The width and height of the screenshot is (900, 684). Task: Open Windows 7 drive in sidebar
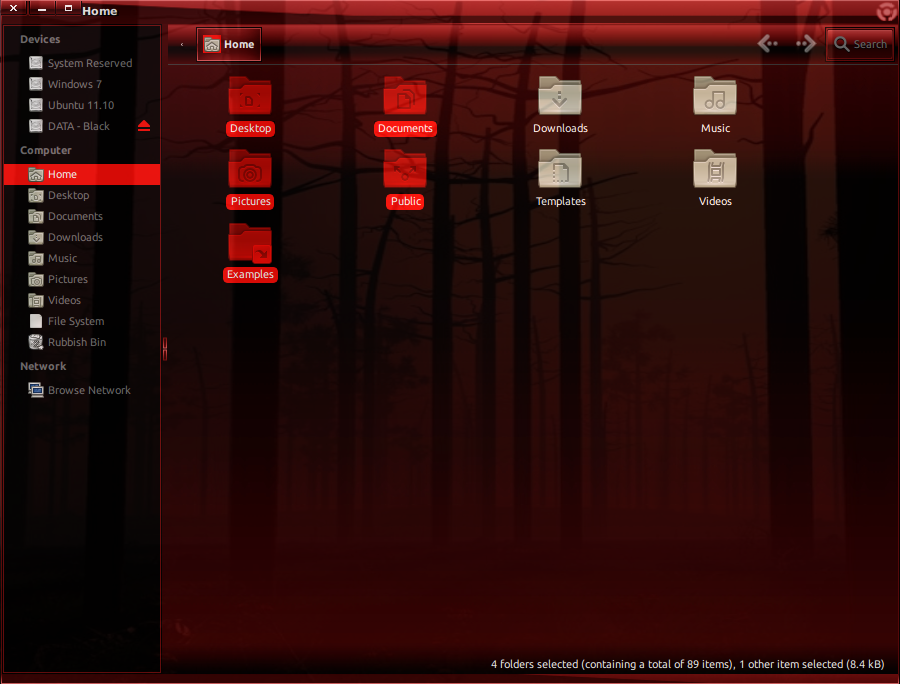[x=82, y=84]
